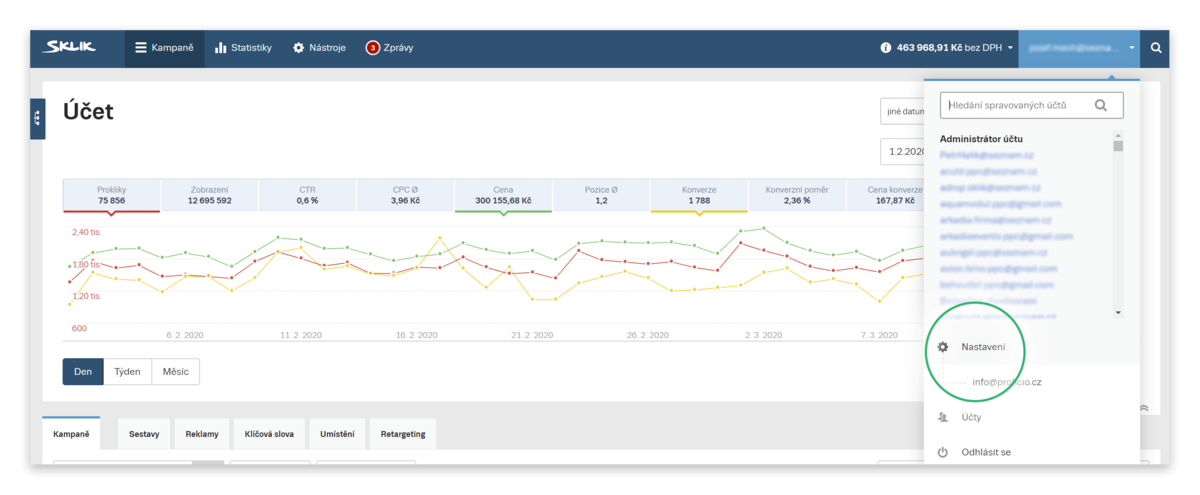Toggle the Cena metric on chart
This screenshot has height=495, width=1200.
click(503, 194)
